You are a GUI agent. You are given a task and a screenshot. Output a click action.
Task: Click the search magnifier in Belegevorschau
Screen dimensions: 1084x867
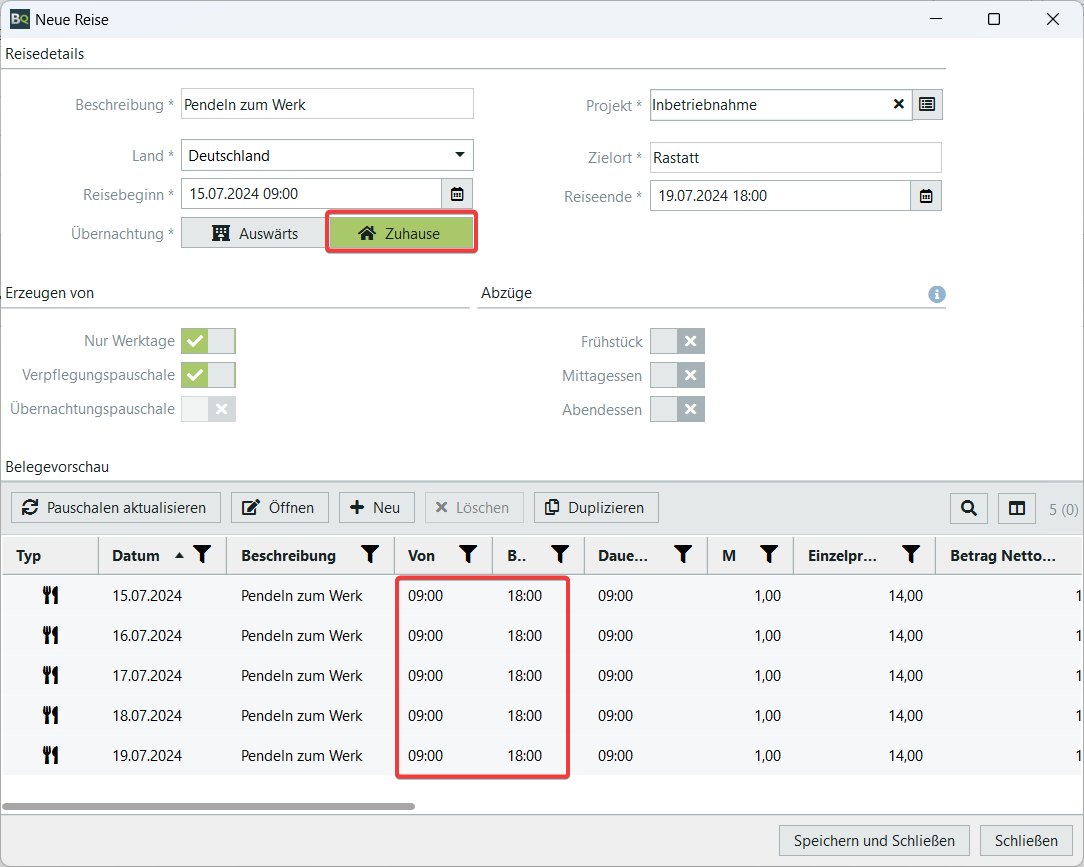click(968, 508)
